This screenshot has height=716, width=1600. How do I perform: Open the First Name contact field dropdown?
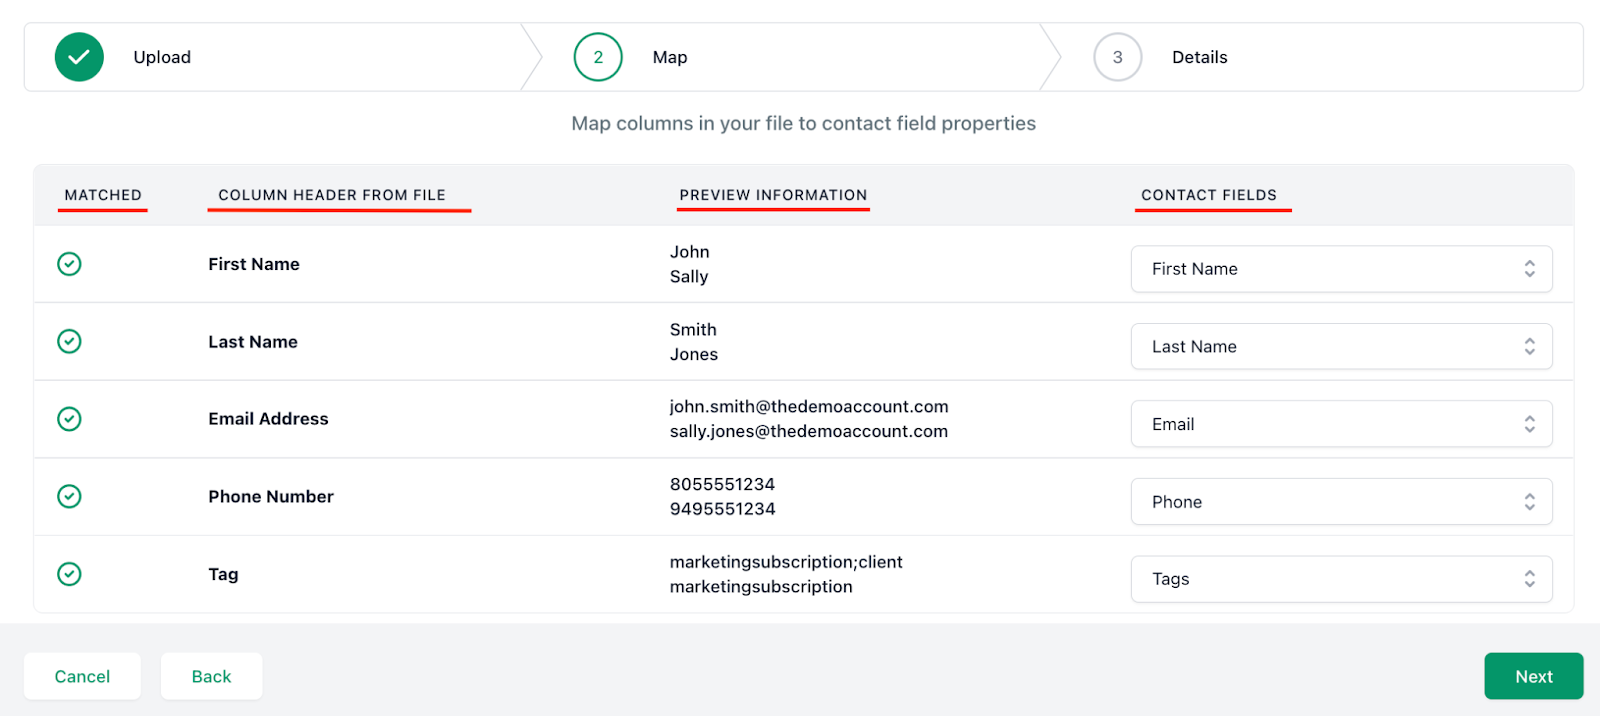tap(1341, 269)
